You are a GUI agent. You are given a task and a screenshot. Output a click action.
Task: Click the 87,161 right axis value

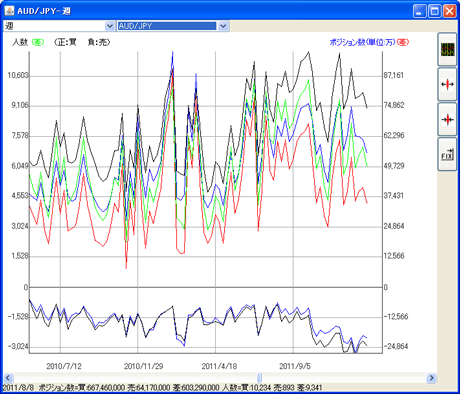[394, 75]
